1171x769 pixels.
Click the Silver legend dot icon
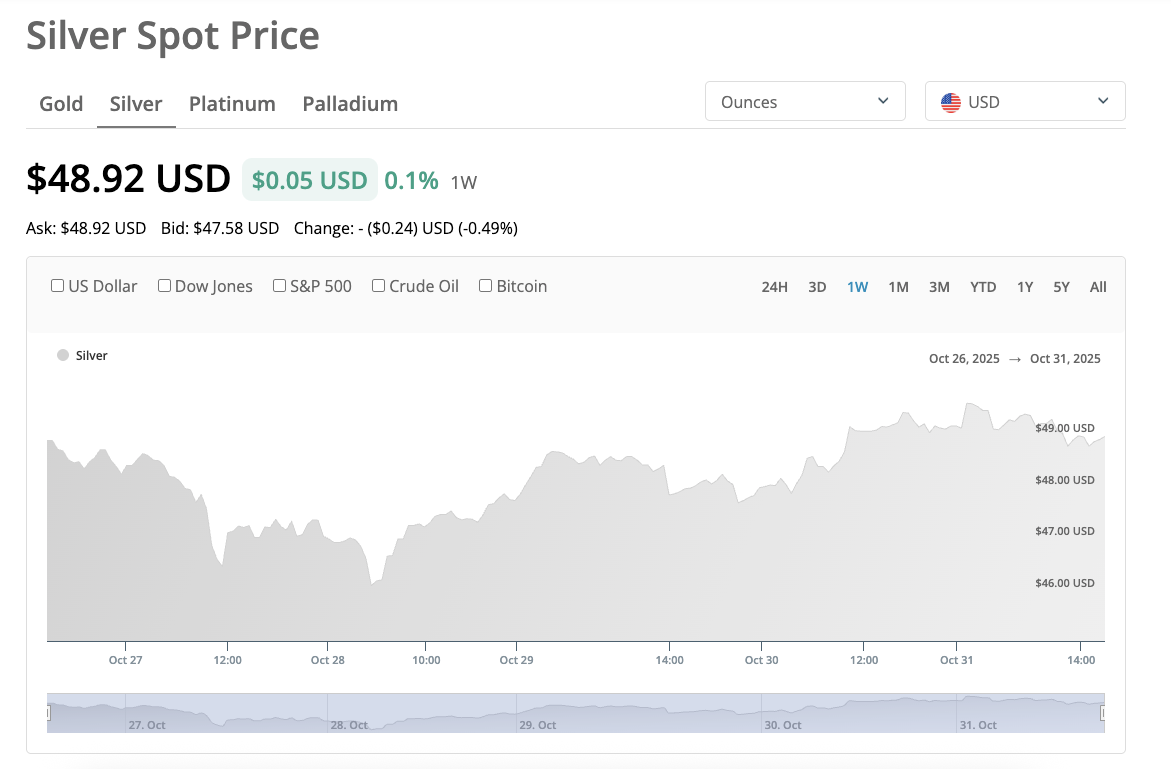coord(63,355)
